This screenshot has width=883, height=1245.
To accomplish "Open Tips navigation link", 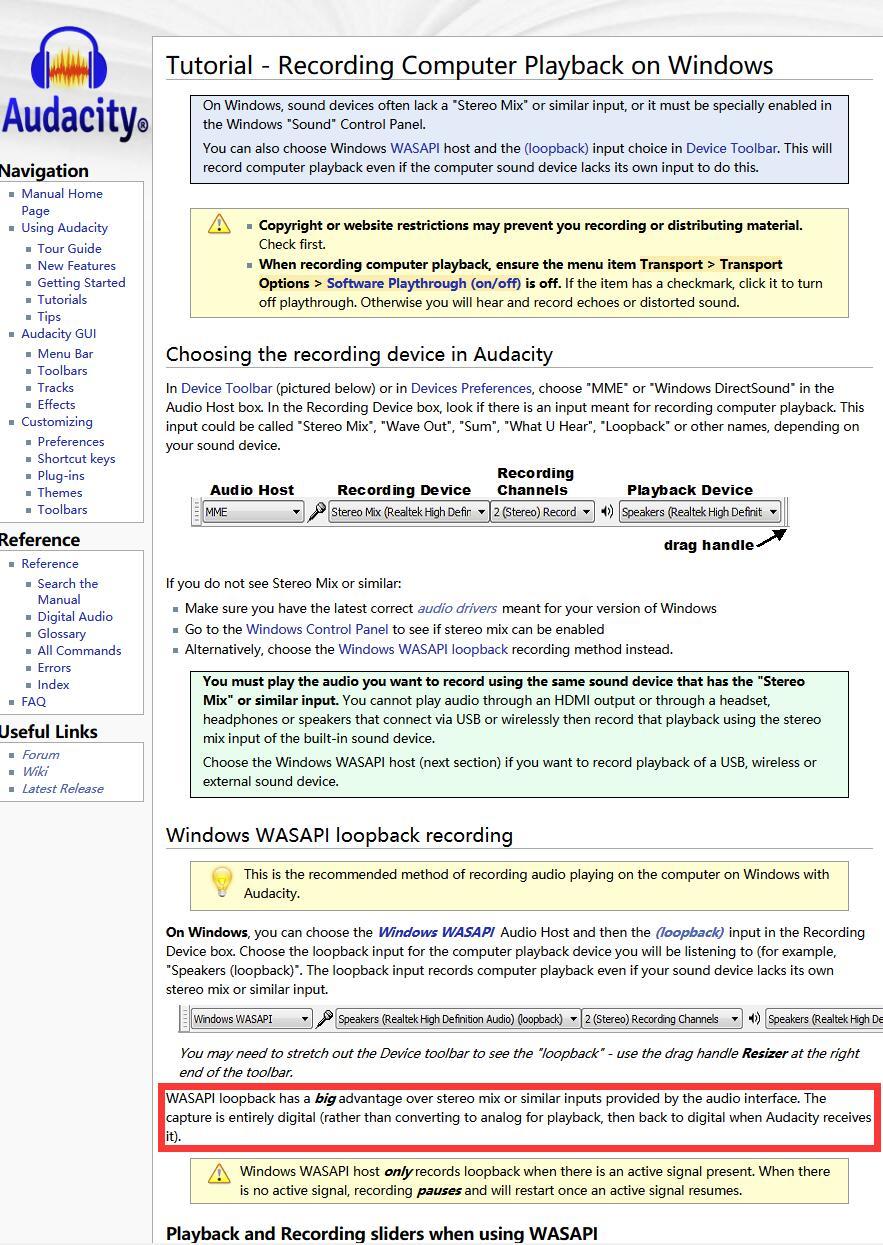I will click(x=49, y=317).
